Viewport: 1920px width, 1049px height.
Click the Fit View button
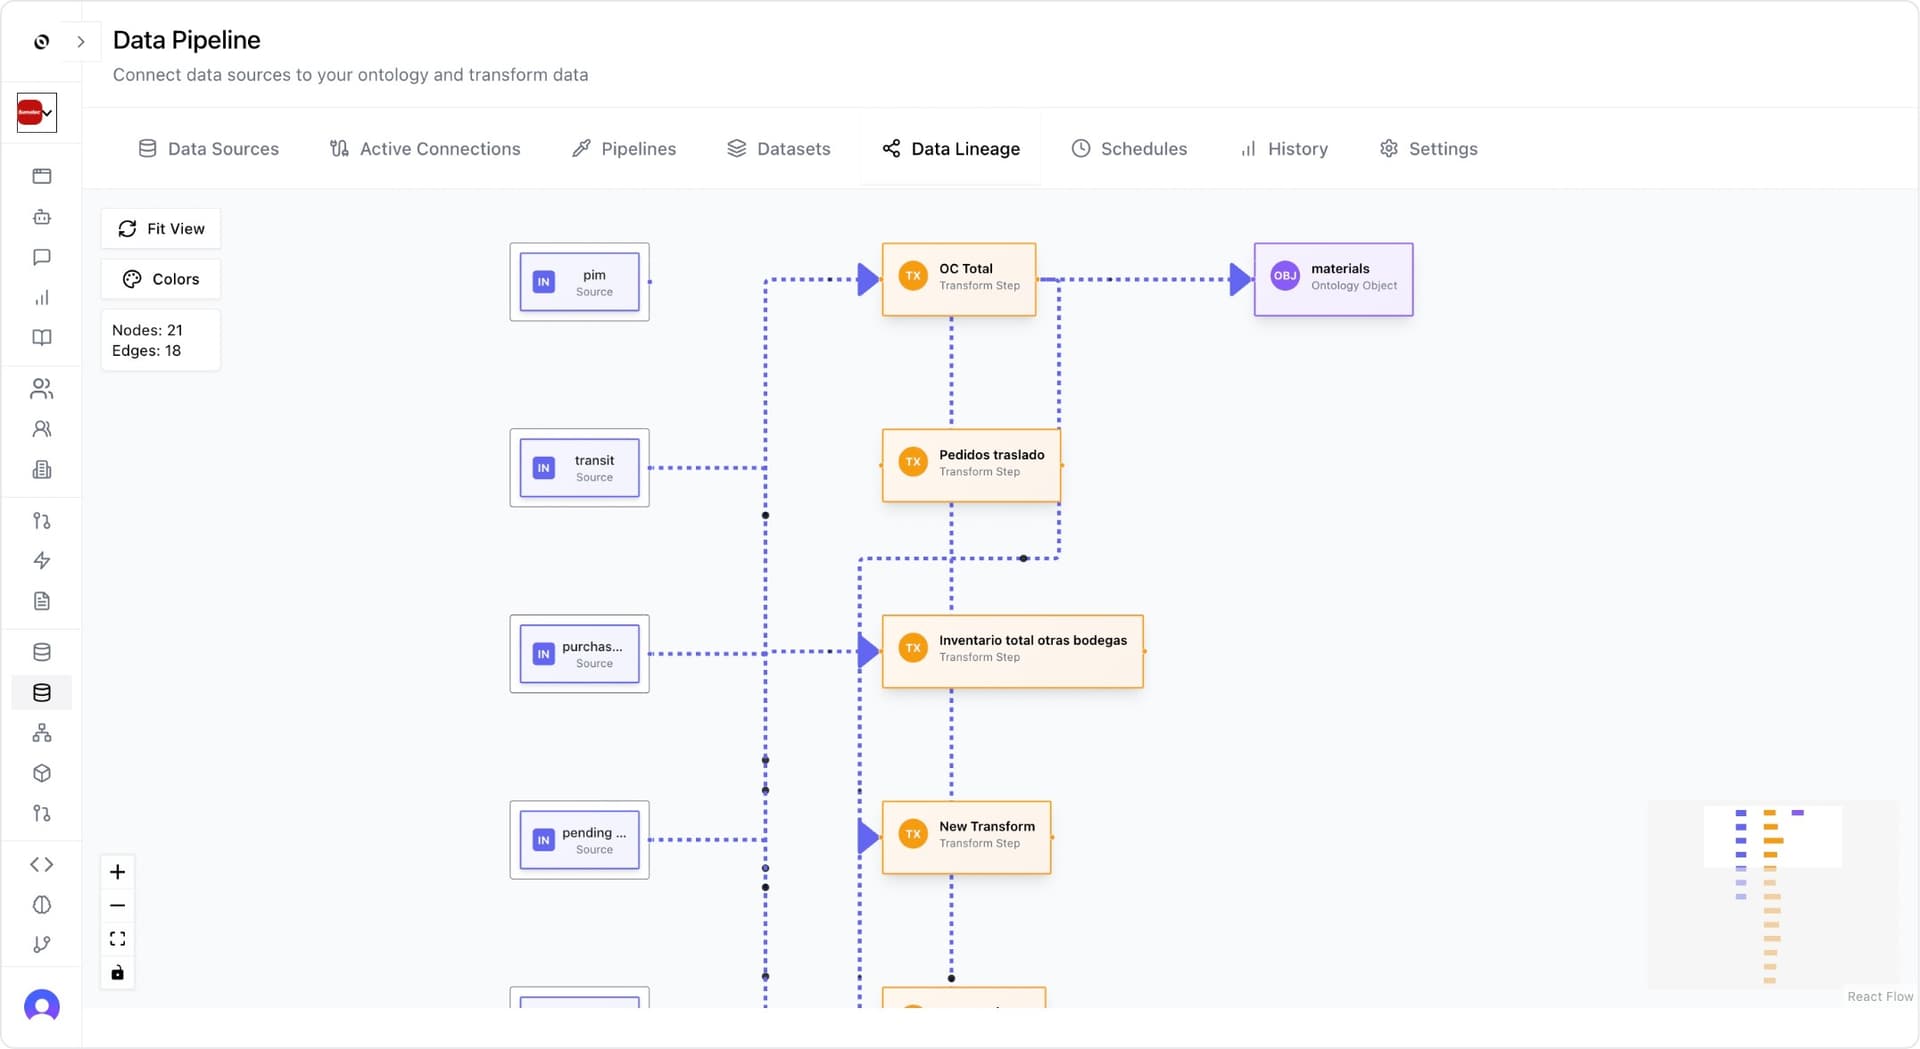(160, 228)
